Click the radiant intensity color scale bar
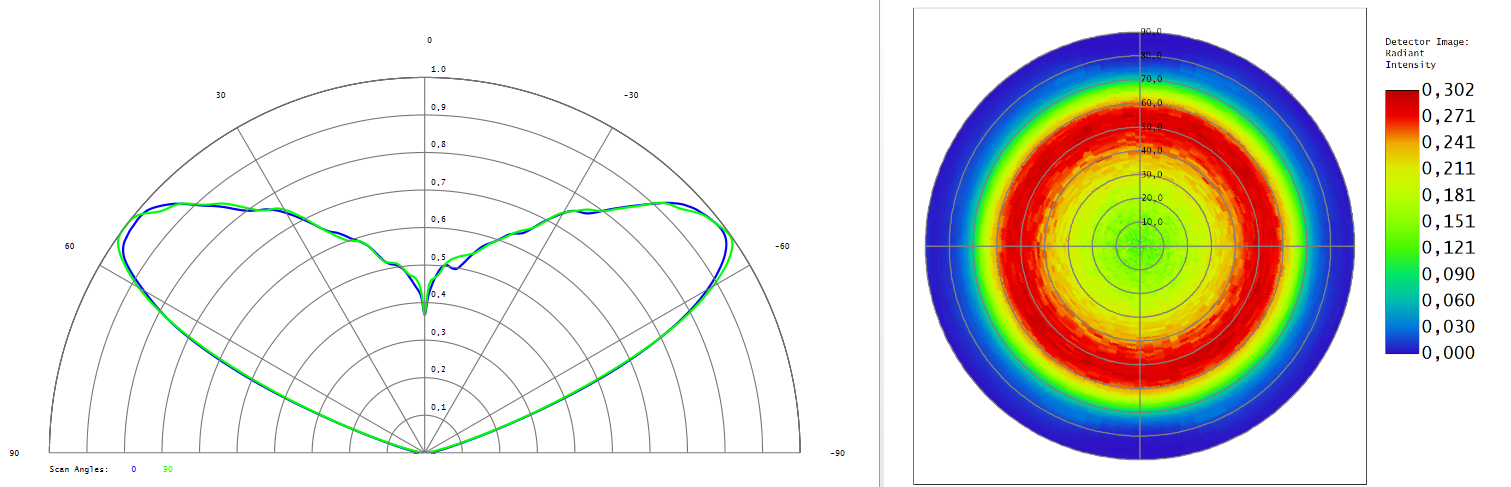 coord(1402,221)
